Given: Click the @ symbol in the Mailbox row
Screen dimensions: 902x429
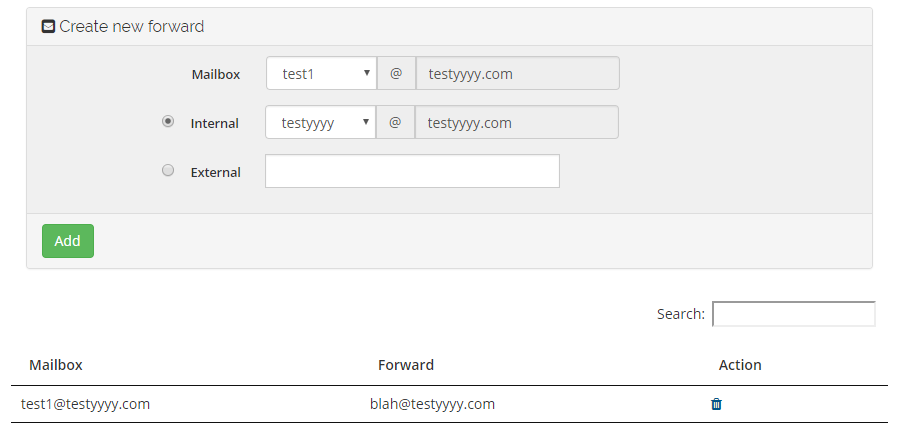Looking at the screenshot, I should pos(396,73).
